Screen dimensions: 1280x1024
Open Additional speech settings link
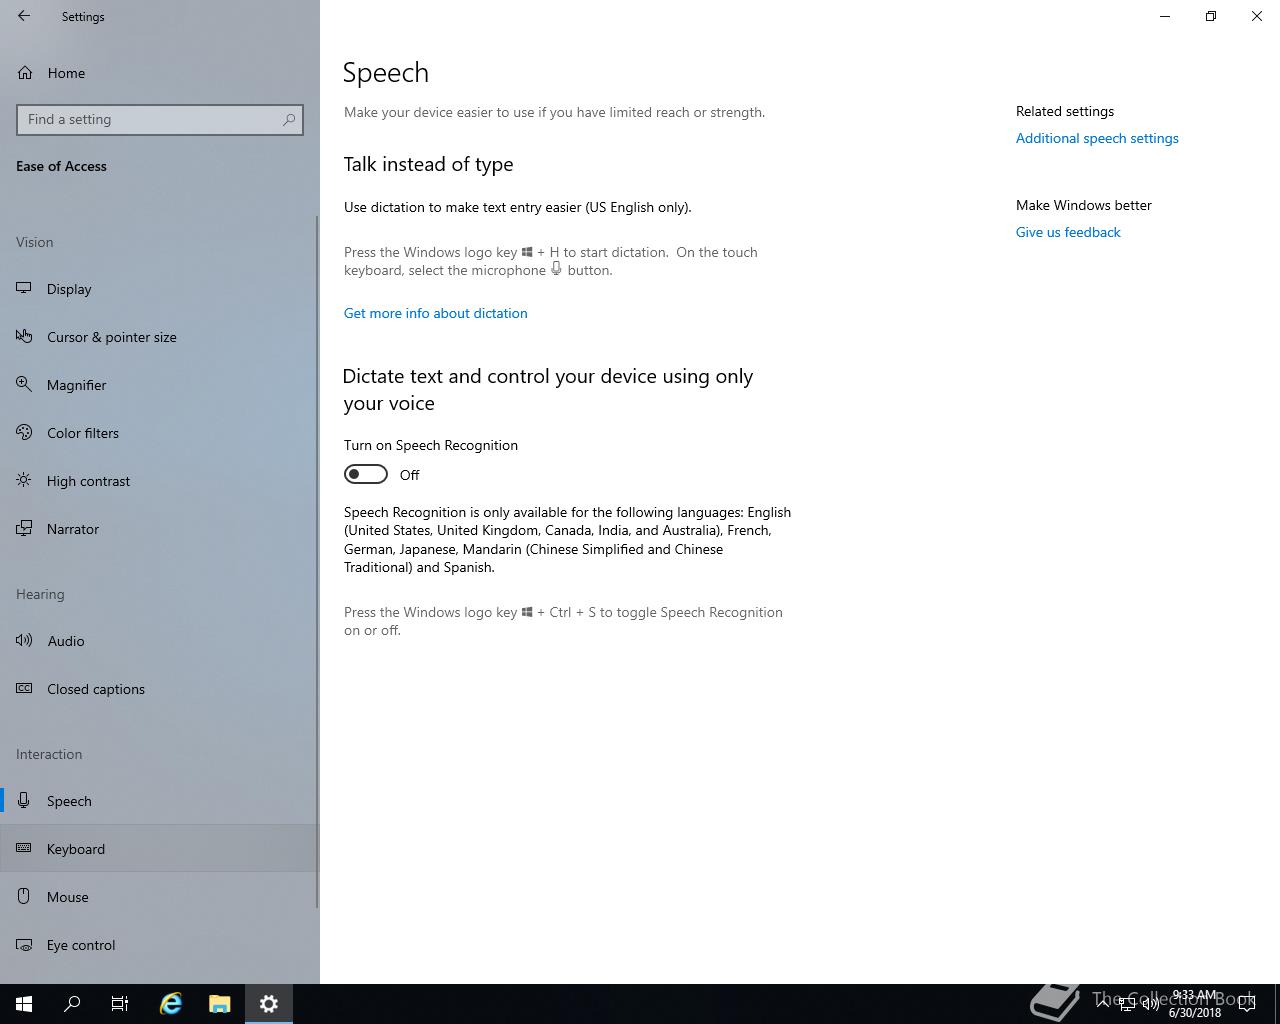(x=1097, y=138)
